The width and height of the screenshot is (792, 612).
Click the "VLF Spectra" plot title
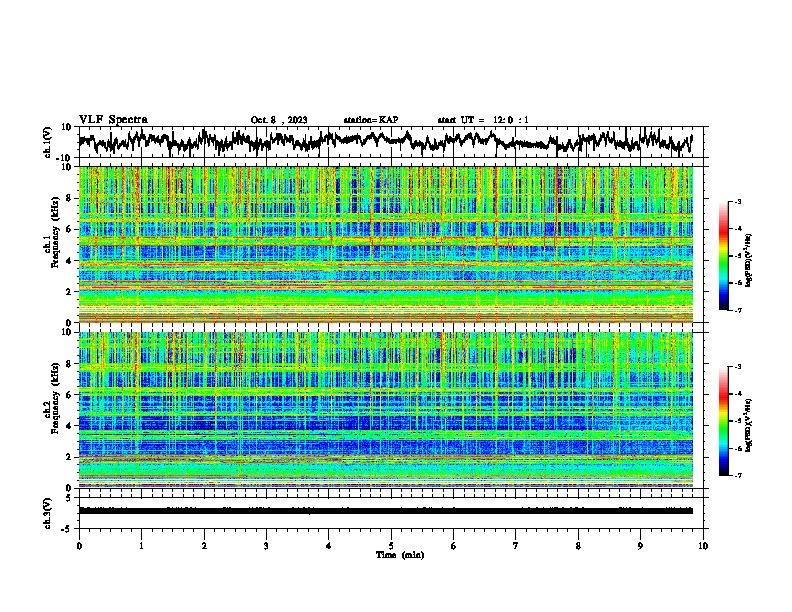pos(113,120)
